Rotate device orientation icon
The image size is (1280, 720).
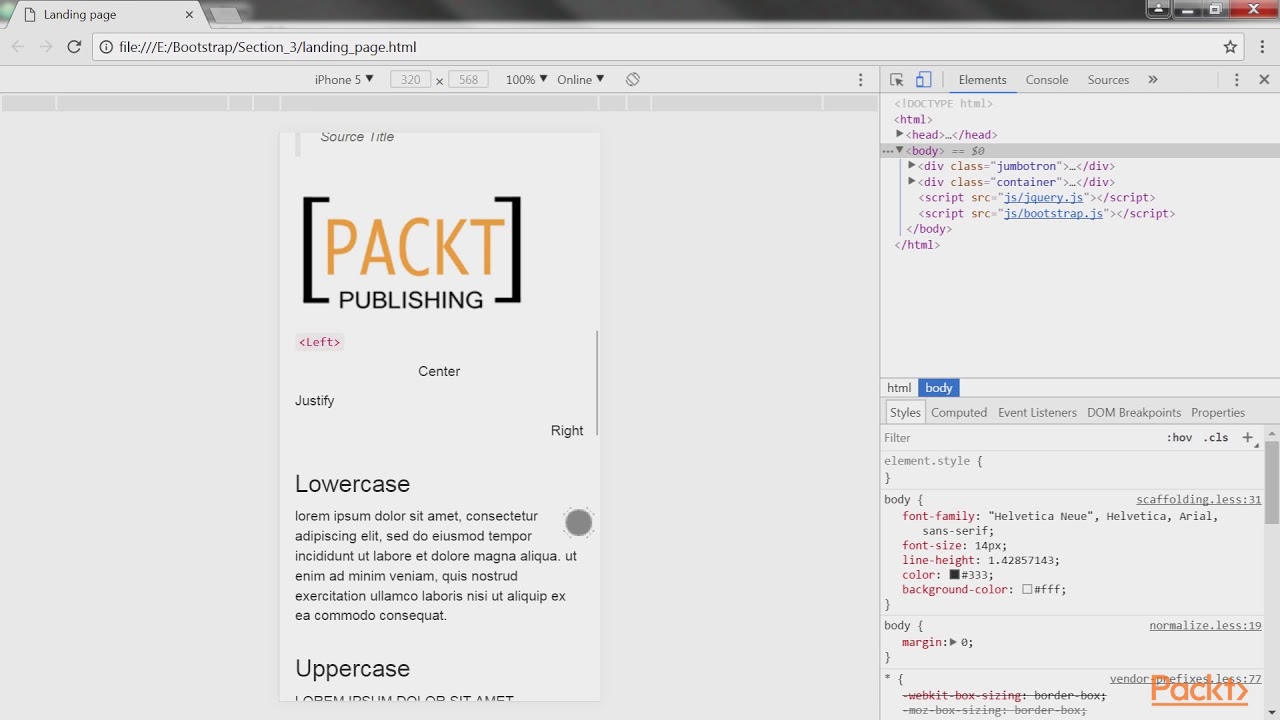coord(632,79)
